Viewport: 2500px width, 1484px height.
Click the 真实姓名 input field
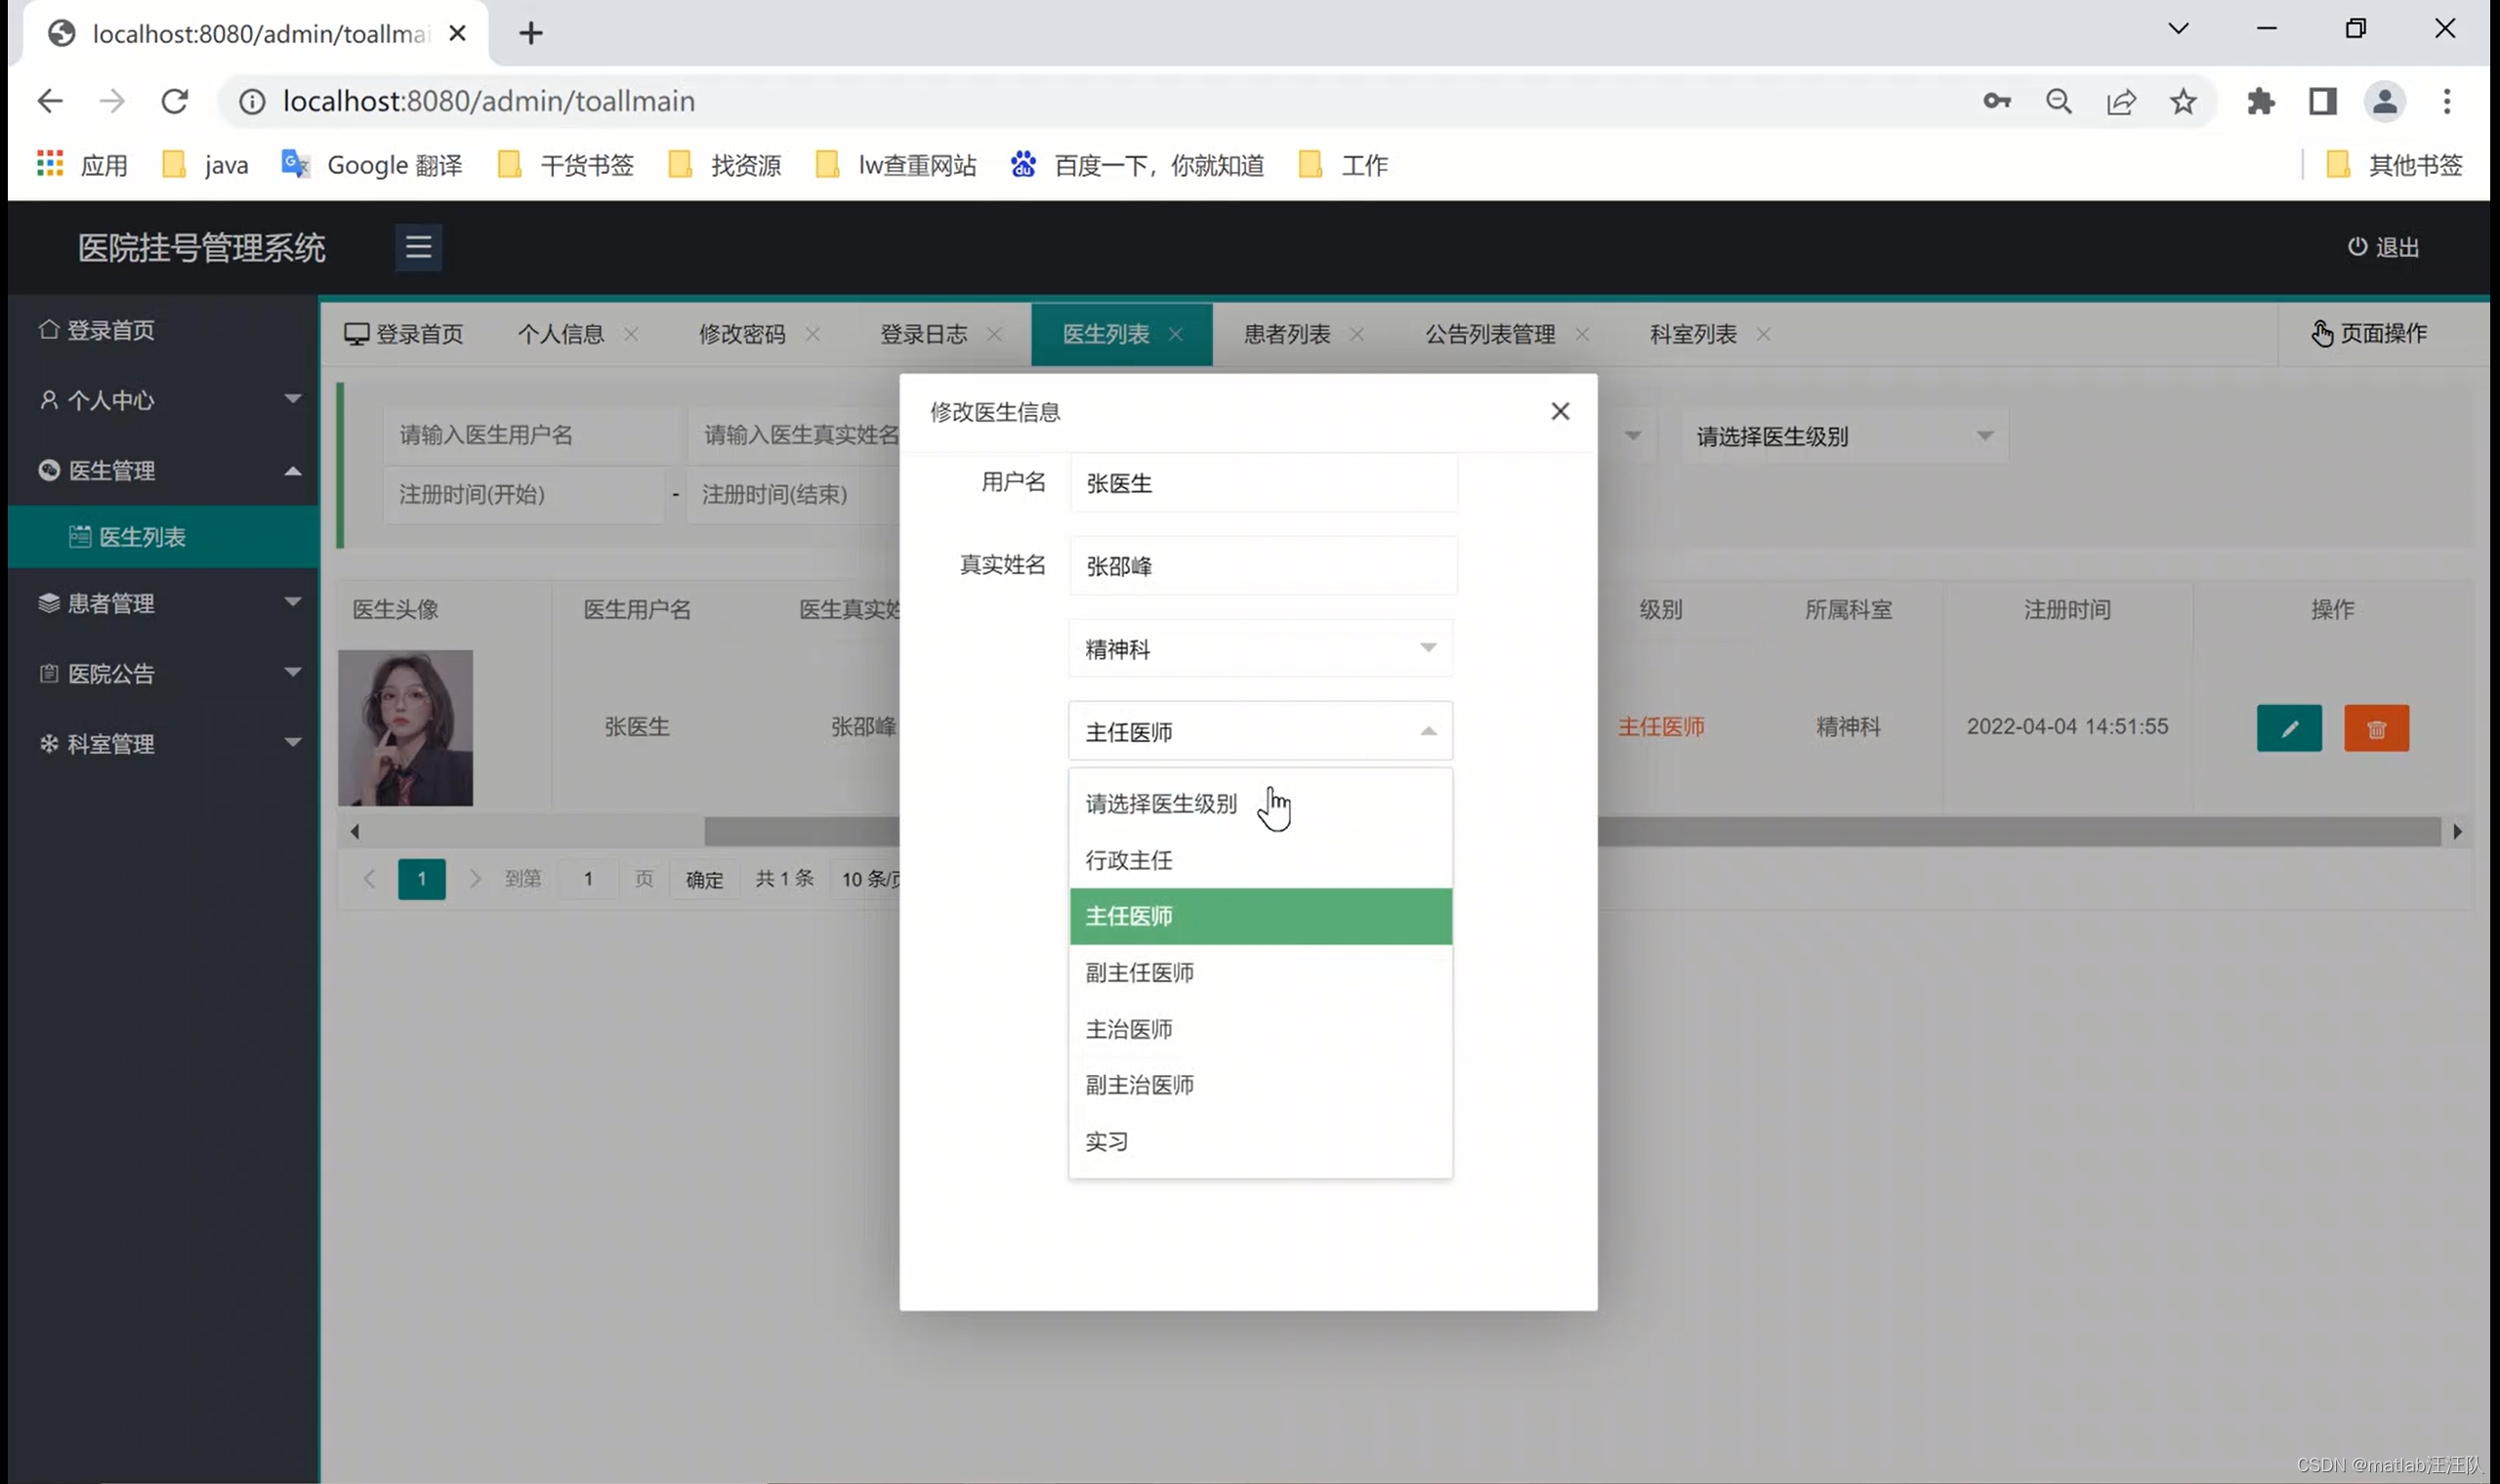tap(1262, 566)
